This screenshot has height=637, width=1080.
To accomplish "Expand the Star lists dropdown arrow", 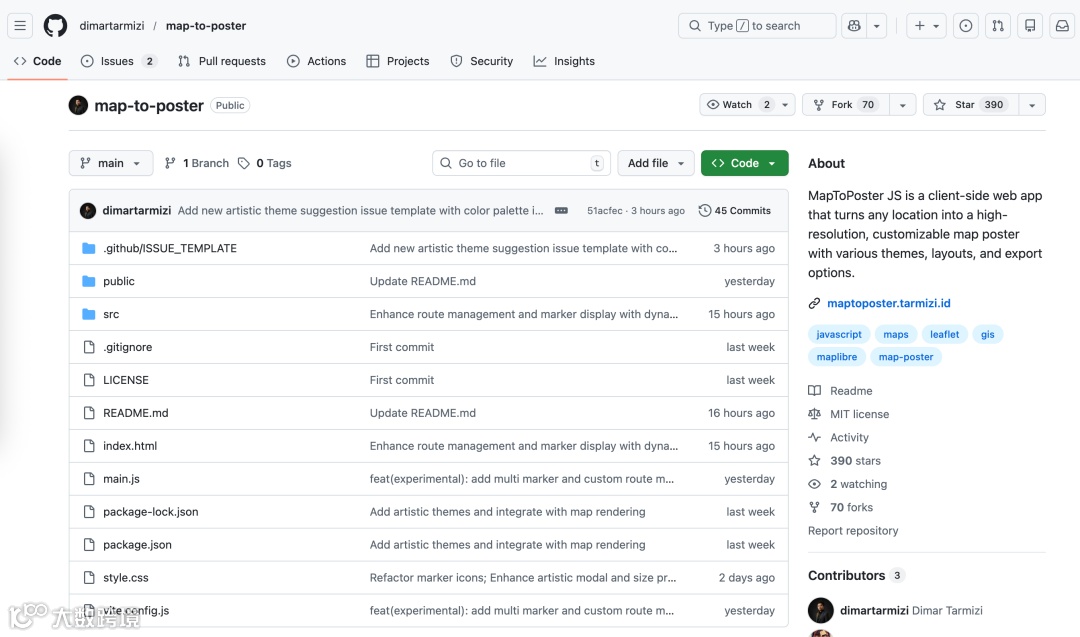I will [1032, 105].
